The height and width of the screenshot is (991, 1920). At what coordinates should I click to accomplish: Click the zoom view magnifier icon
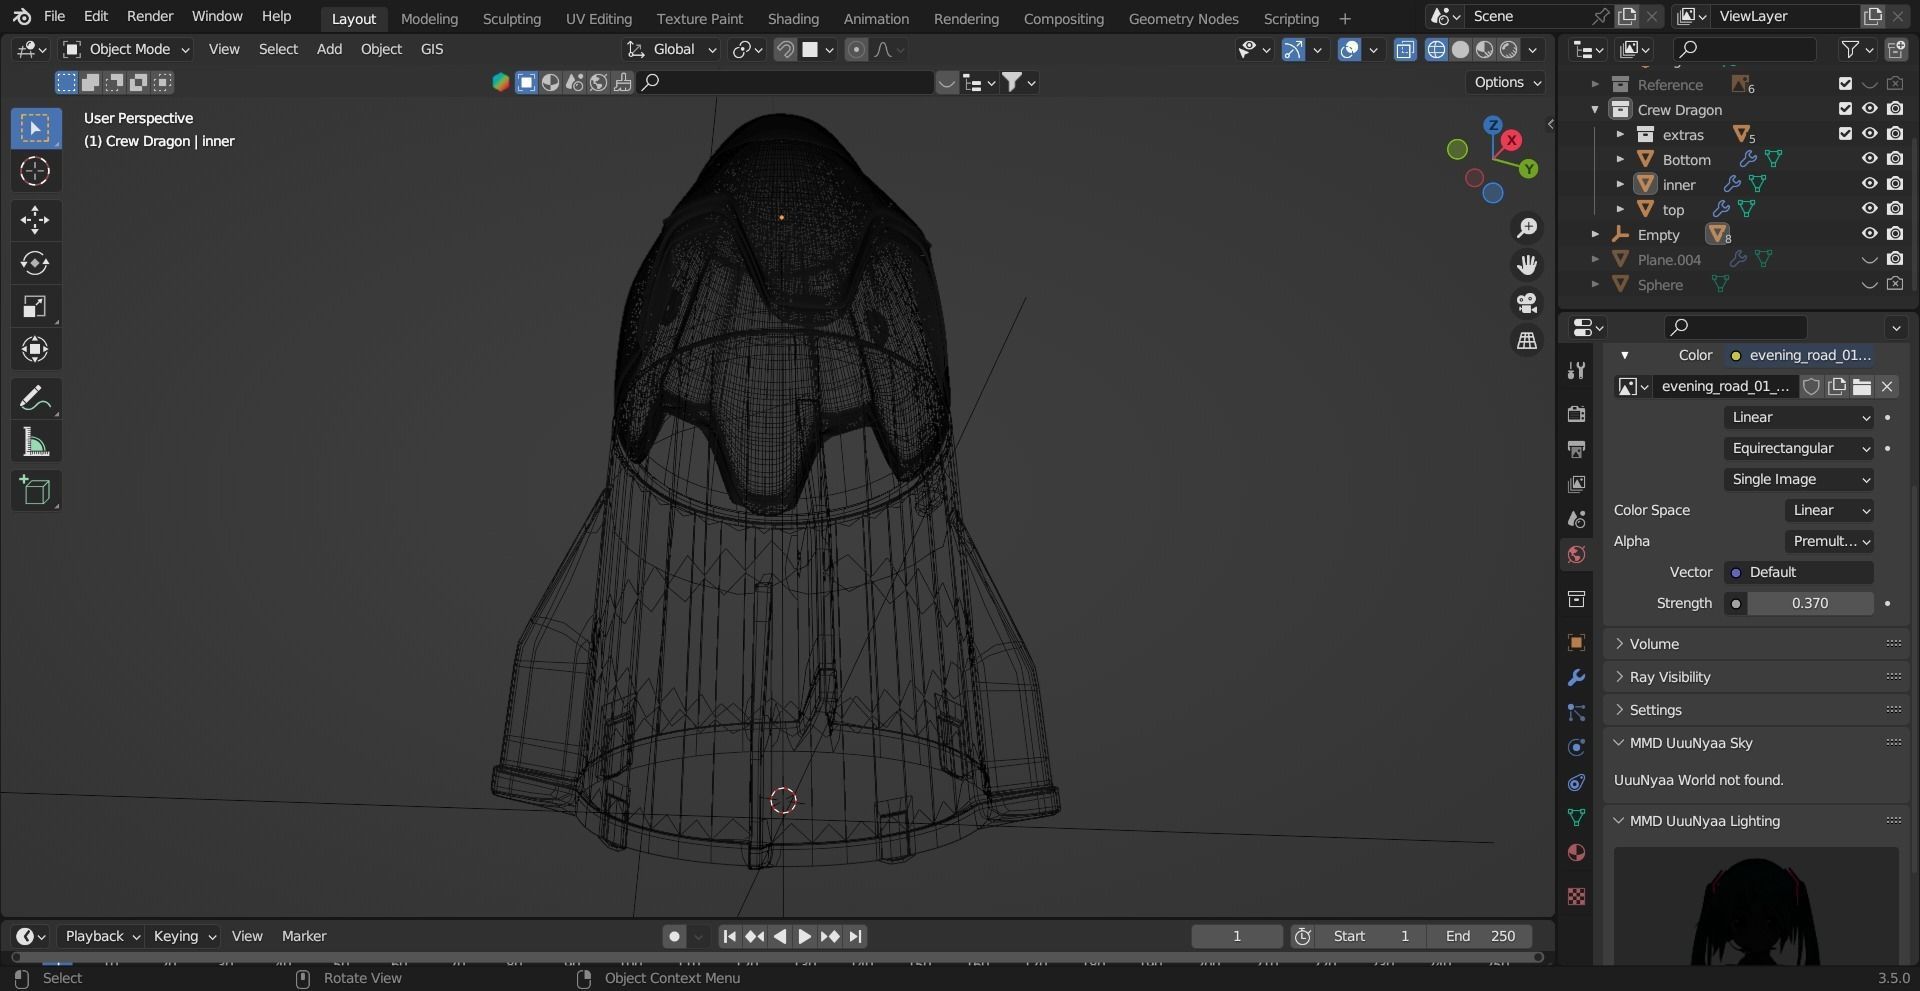[x=1527, y=228]
